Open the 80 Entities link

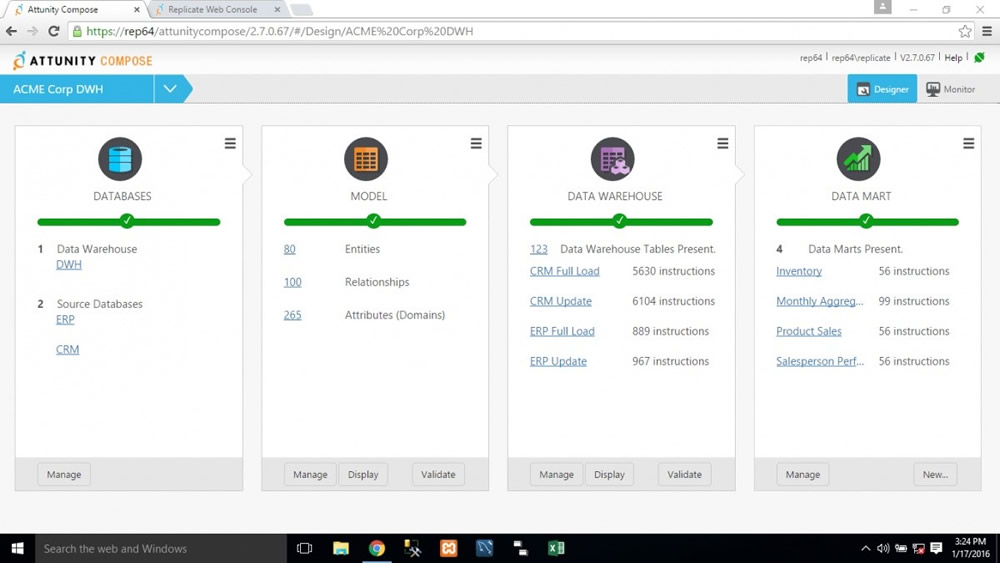tap(290, 249)
